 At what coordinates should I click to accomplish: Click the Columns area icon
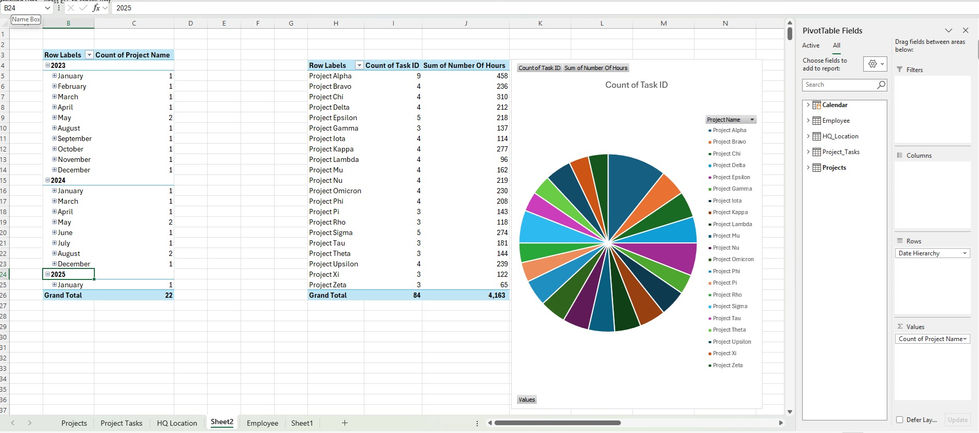900,155
